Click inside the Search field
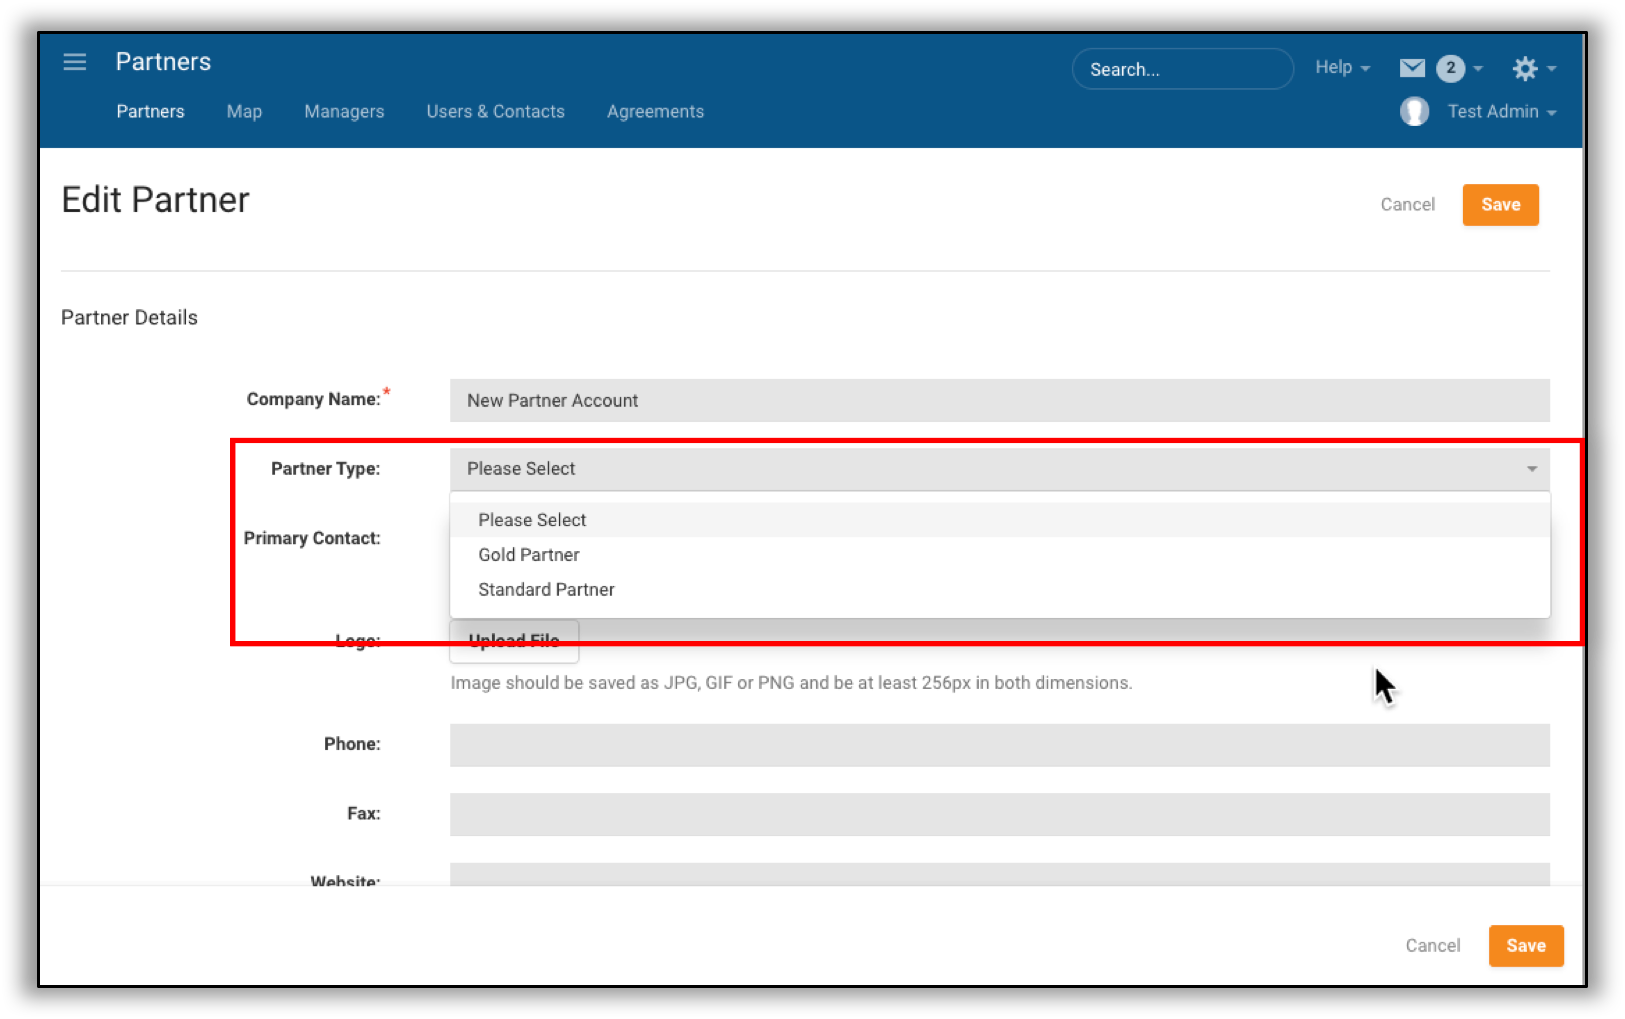This screenshot has width=1625, height=1019. coord(1182,68)
